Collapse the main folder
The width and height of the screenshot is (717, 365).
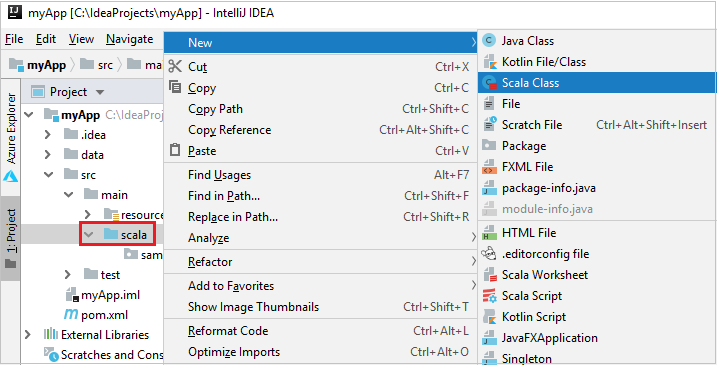[69, 195]
